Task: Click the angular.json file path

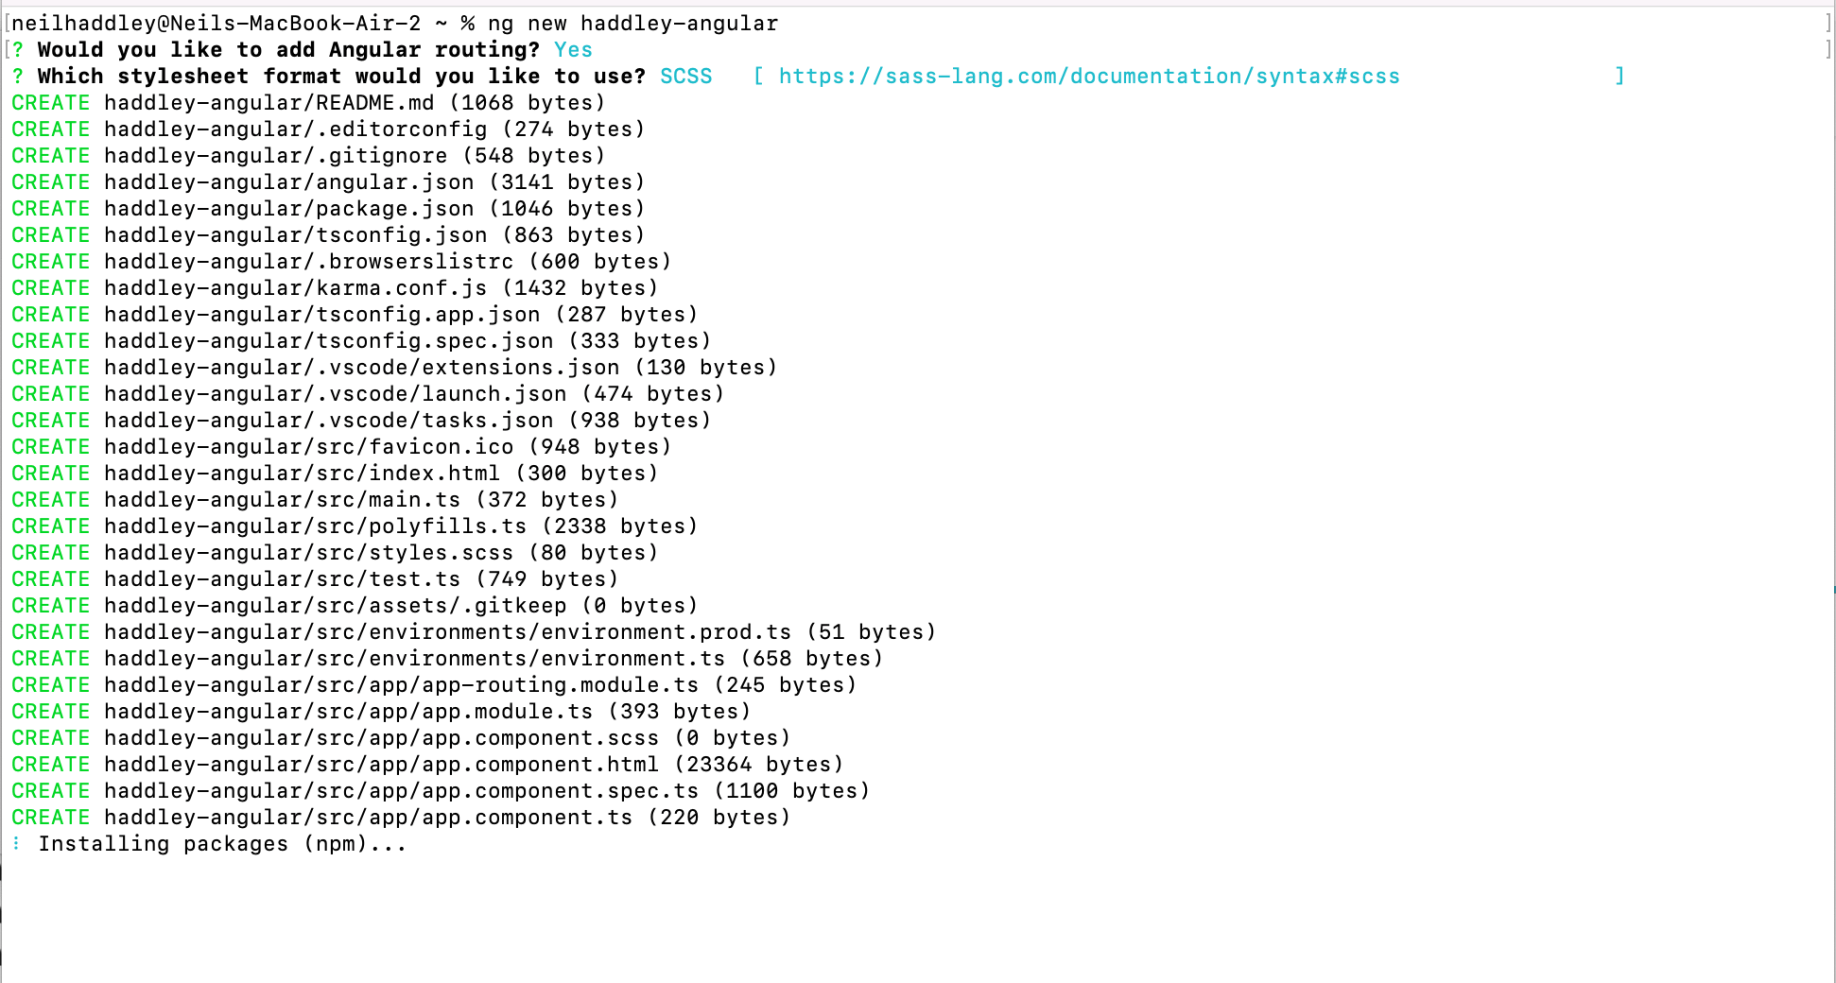Action: click(289, 182)
